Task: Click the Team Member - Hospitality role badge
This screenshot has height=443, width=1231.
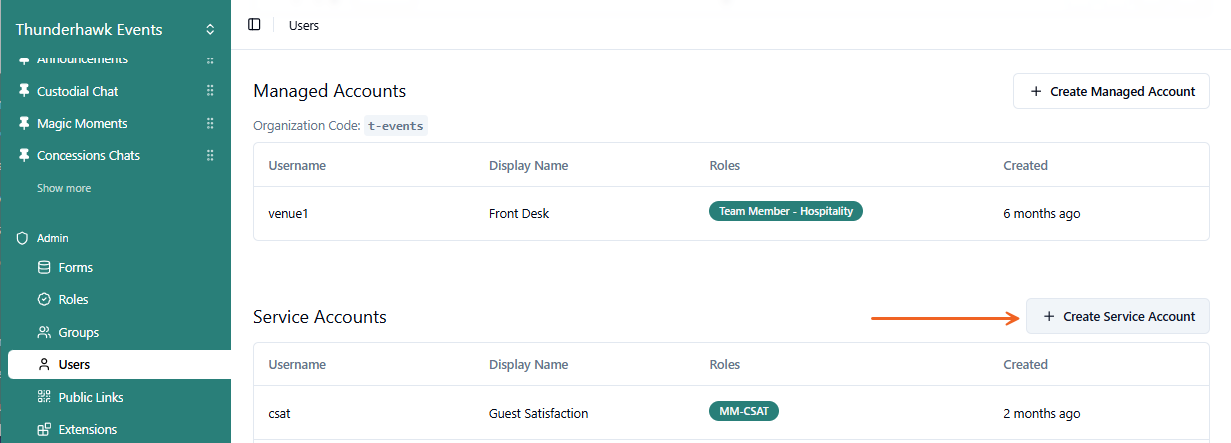Action: click(x=785, y=211)
